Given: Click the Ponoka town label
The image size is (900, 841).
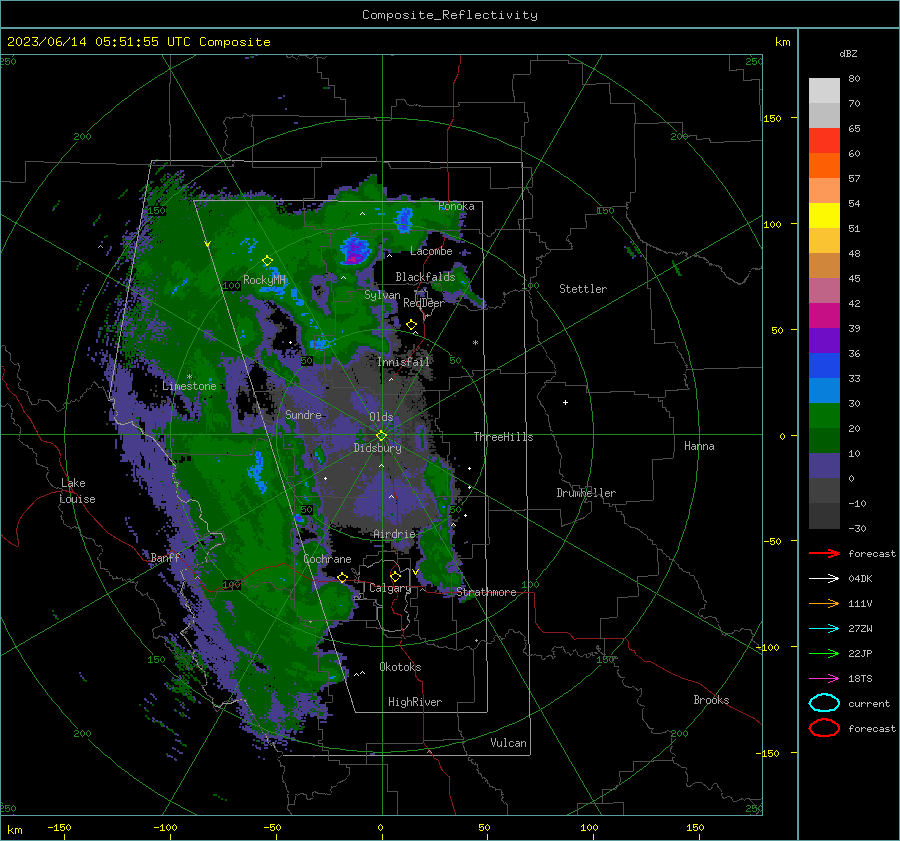Looking at the screenshot, I should (x=456, y=206).
